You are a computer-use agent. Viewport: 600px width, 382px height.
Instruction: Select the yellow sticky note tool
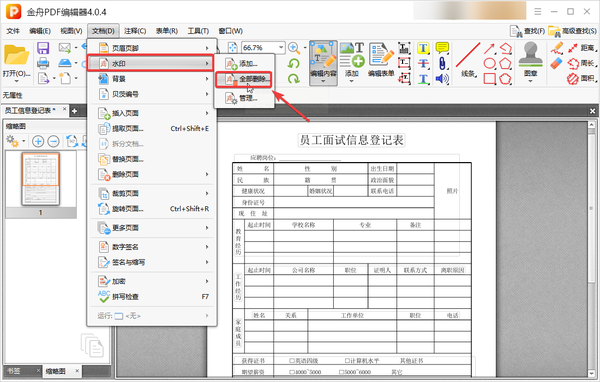pyautogui.click(x=442, y=48)
